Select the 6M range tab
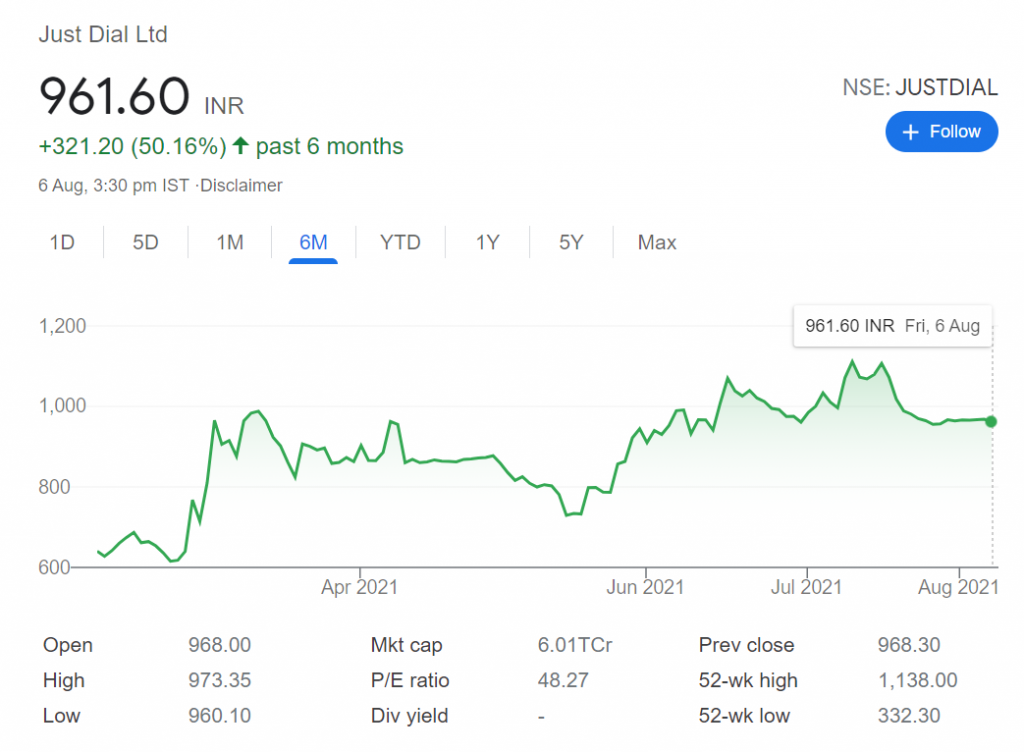The width and height of the screenshot is (1024, 752). (313, 242)
